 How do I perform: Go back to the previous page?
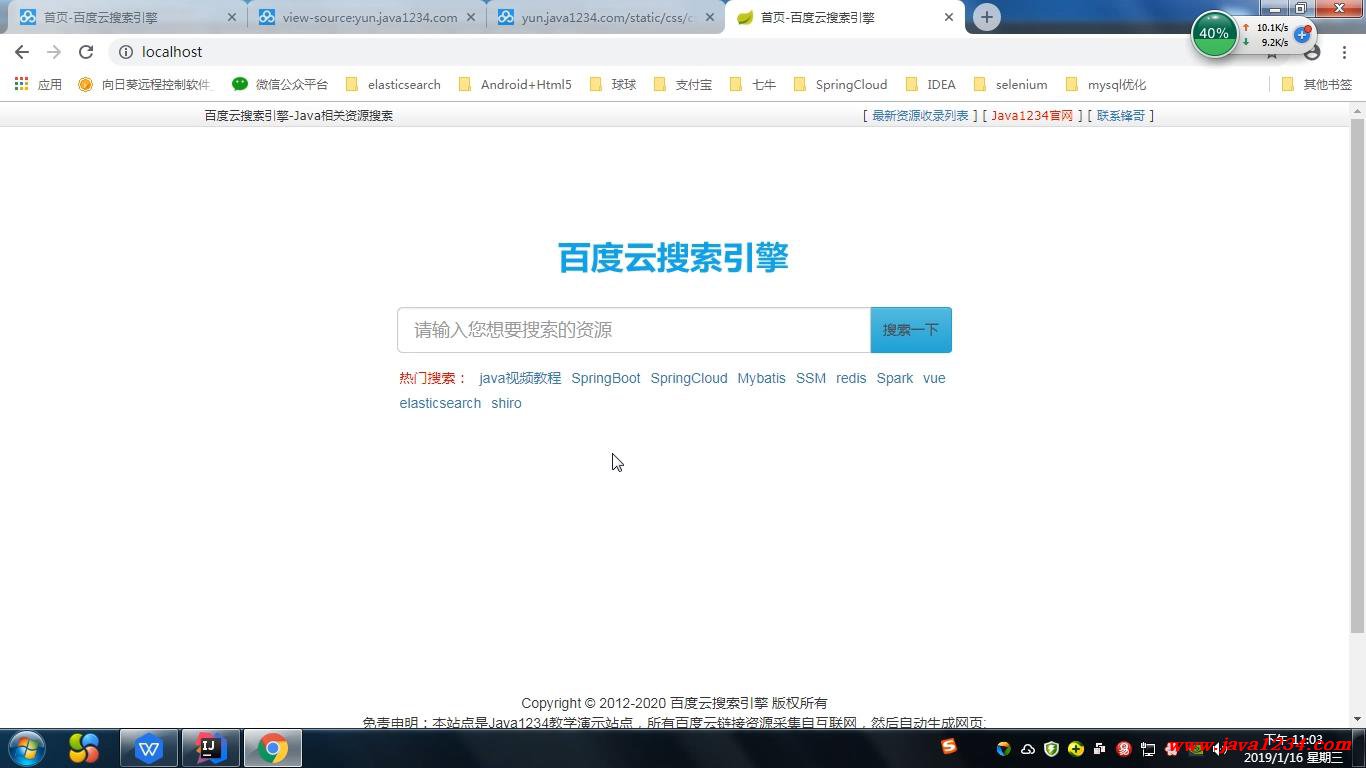coord(22,52)
